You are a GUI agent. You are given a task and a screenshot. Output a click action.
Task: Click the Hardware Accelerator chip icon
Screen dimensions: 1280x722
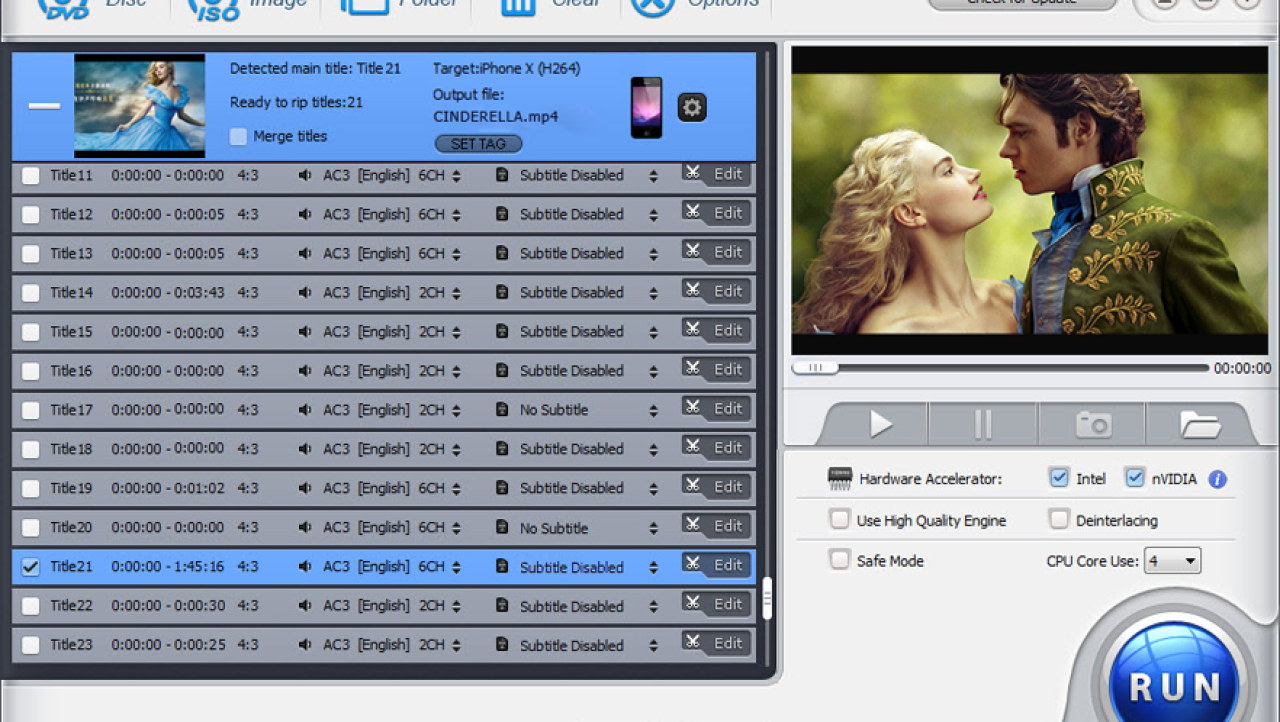(x=840, y=479)
